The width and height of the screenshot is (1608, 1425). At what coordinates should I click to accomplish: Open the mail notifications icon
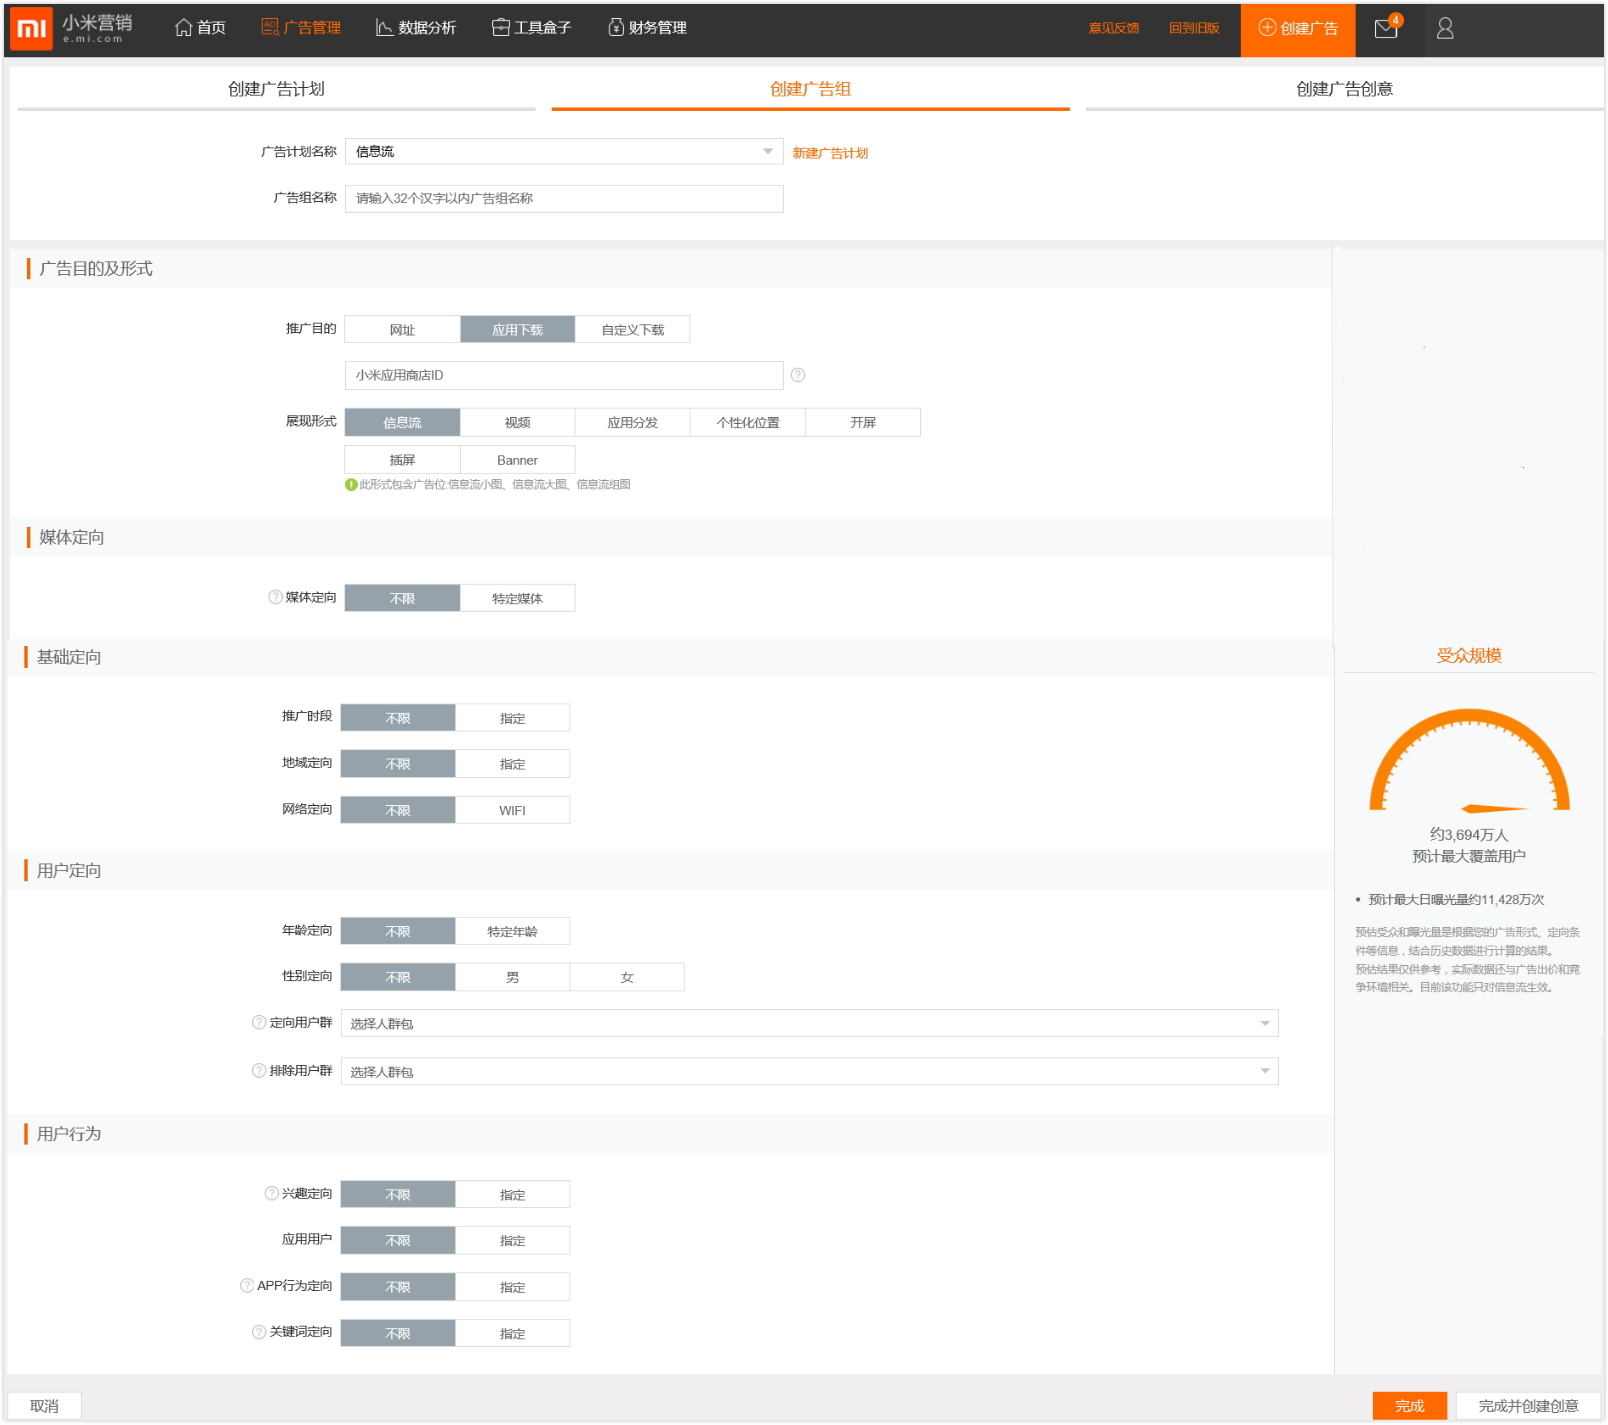[1386, 28]
